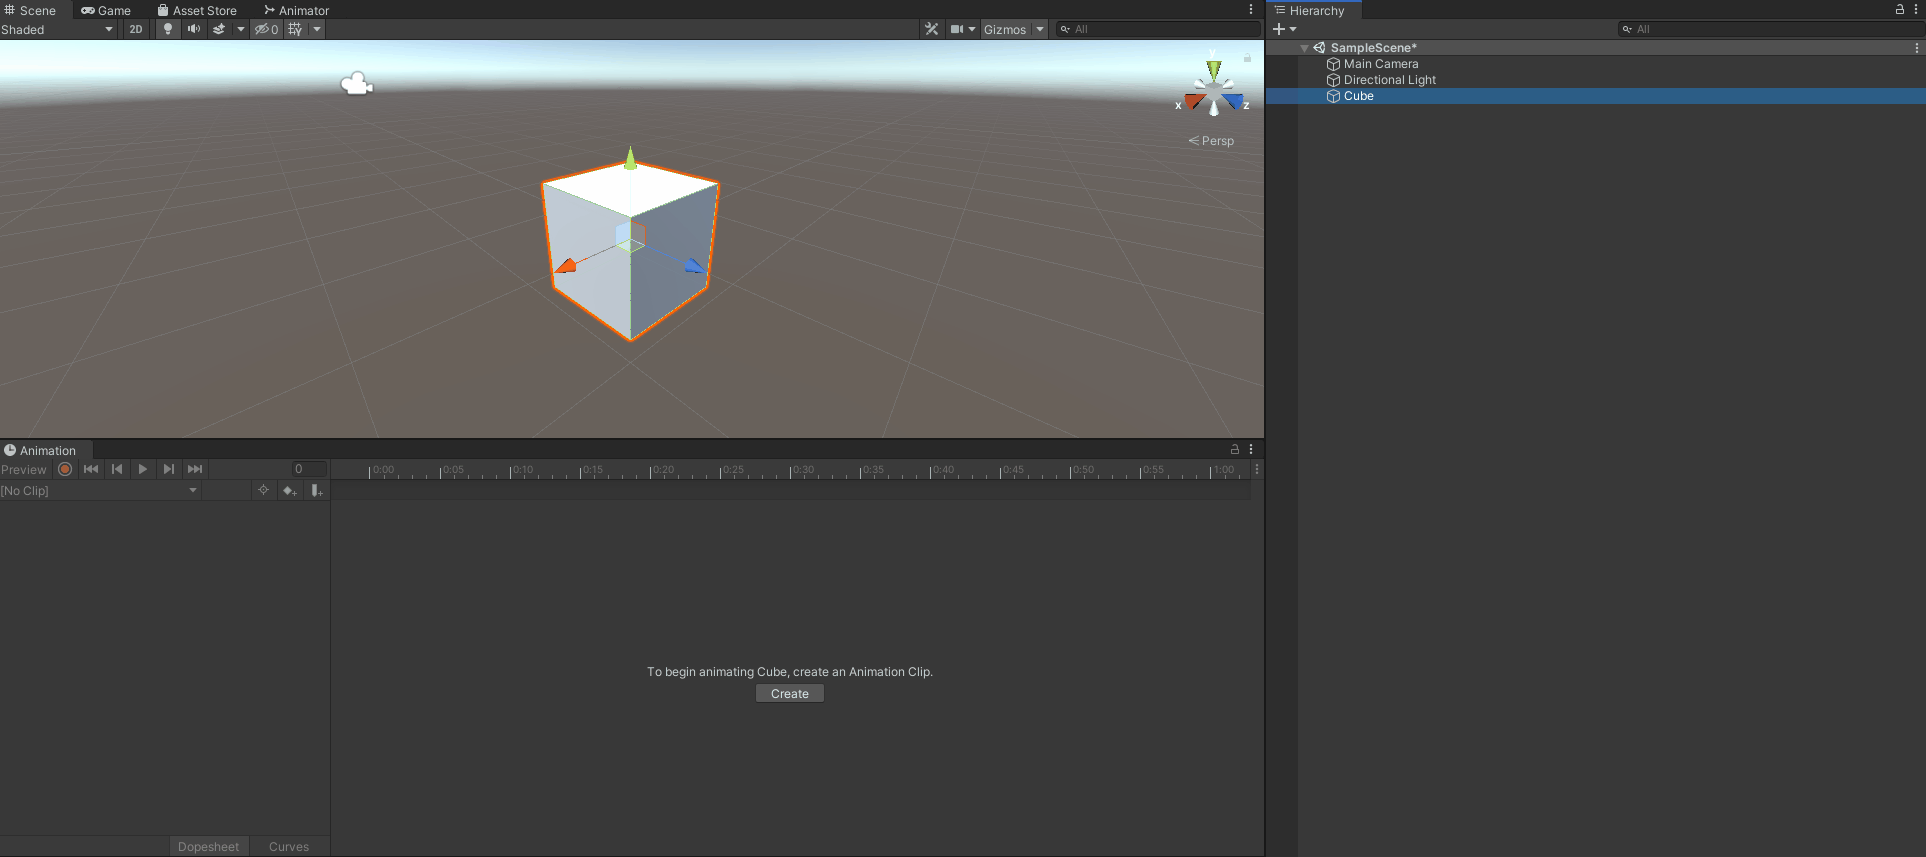Collapse the SampleScene tree arrow
The image size is (1926, 857).
tap(1304, 48)
